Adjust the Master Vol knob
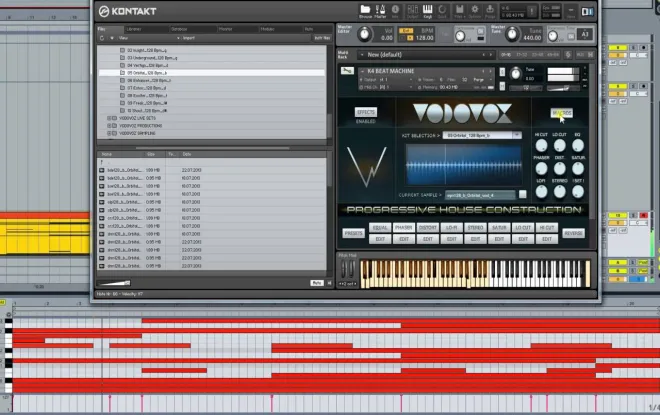 click(365, 34)
